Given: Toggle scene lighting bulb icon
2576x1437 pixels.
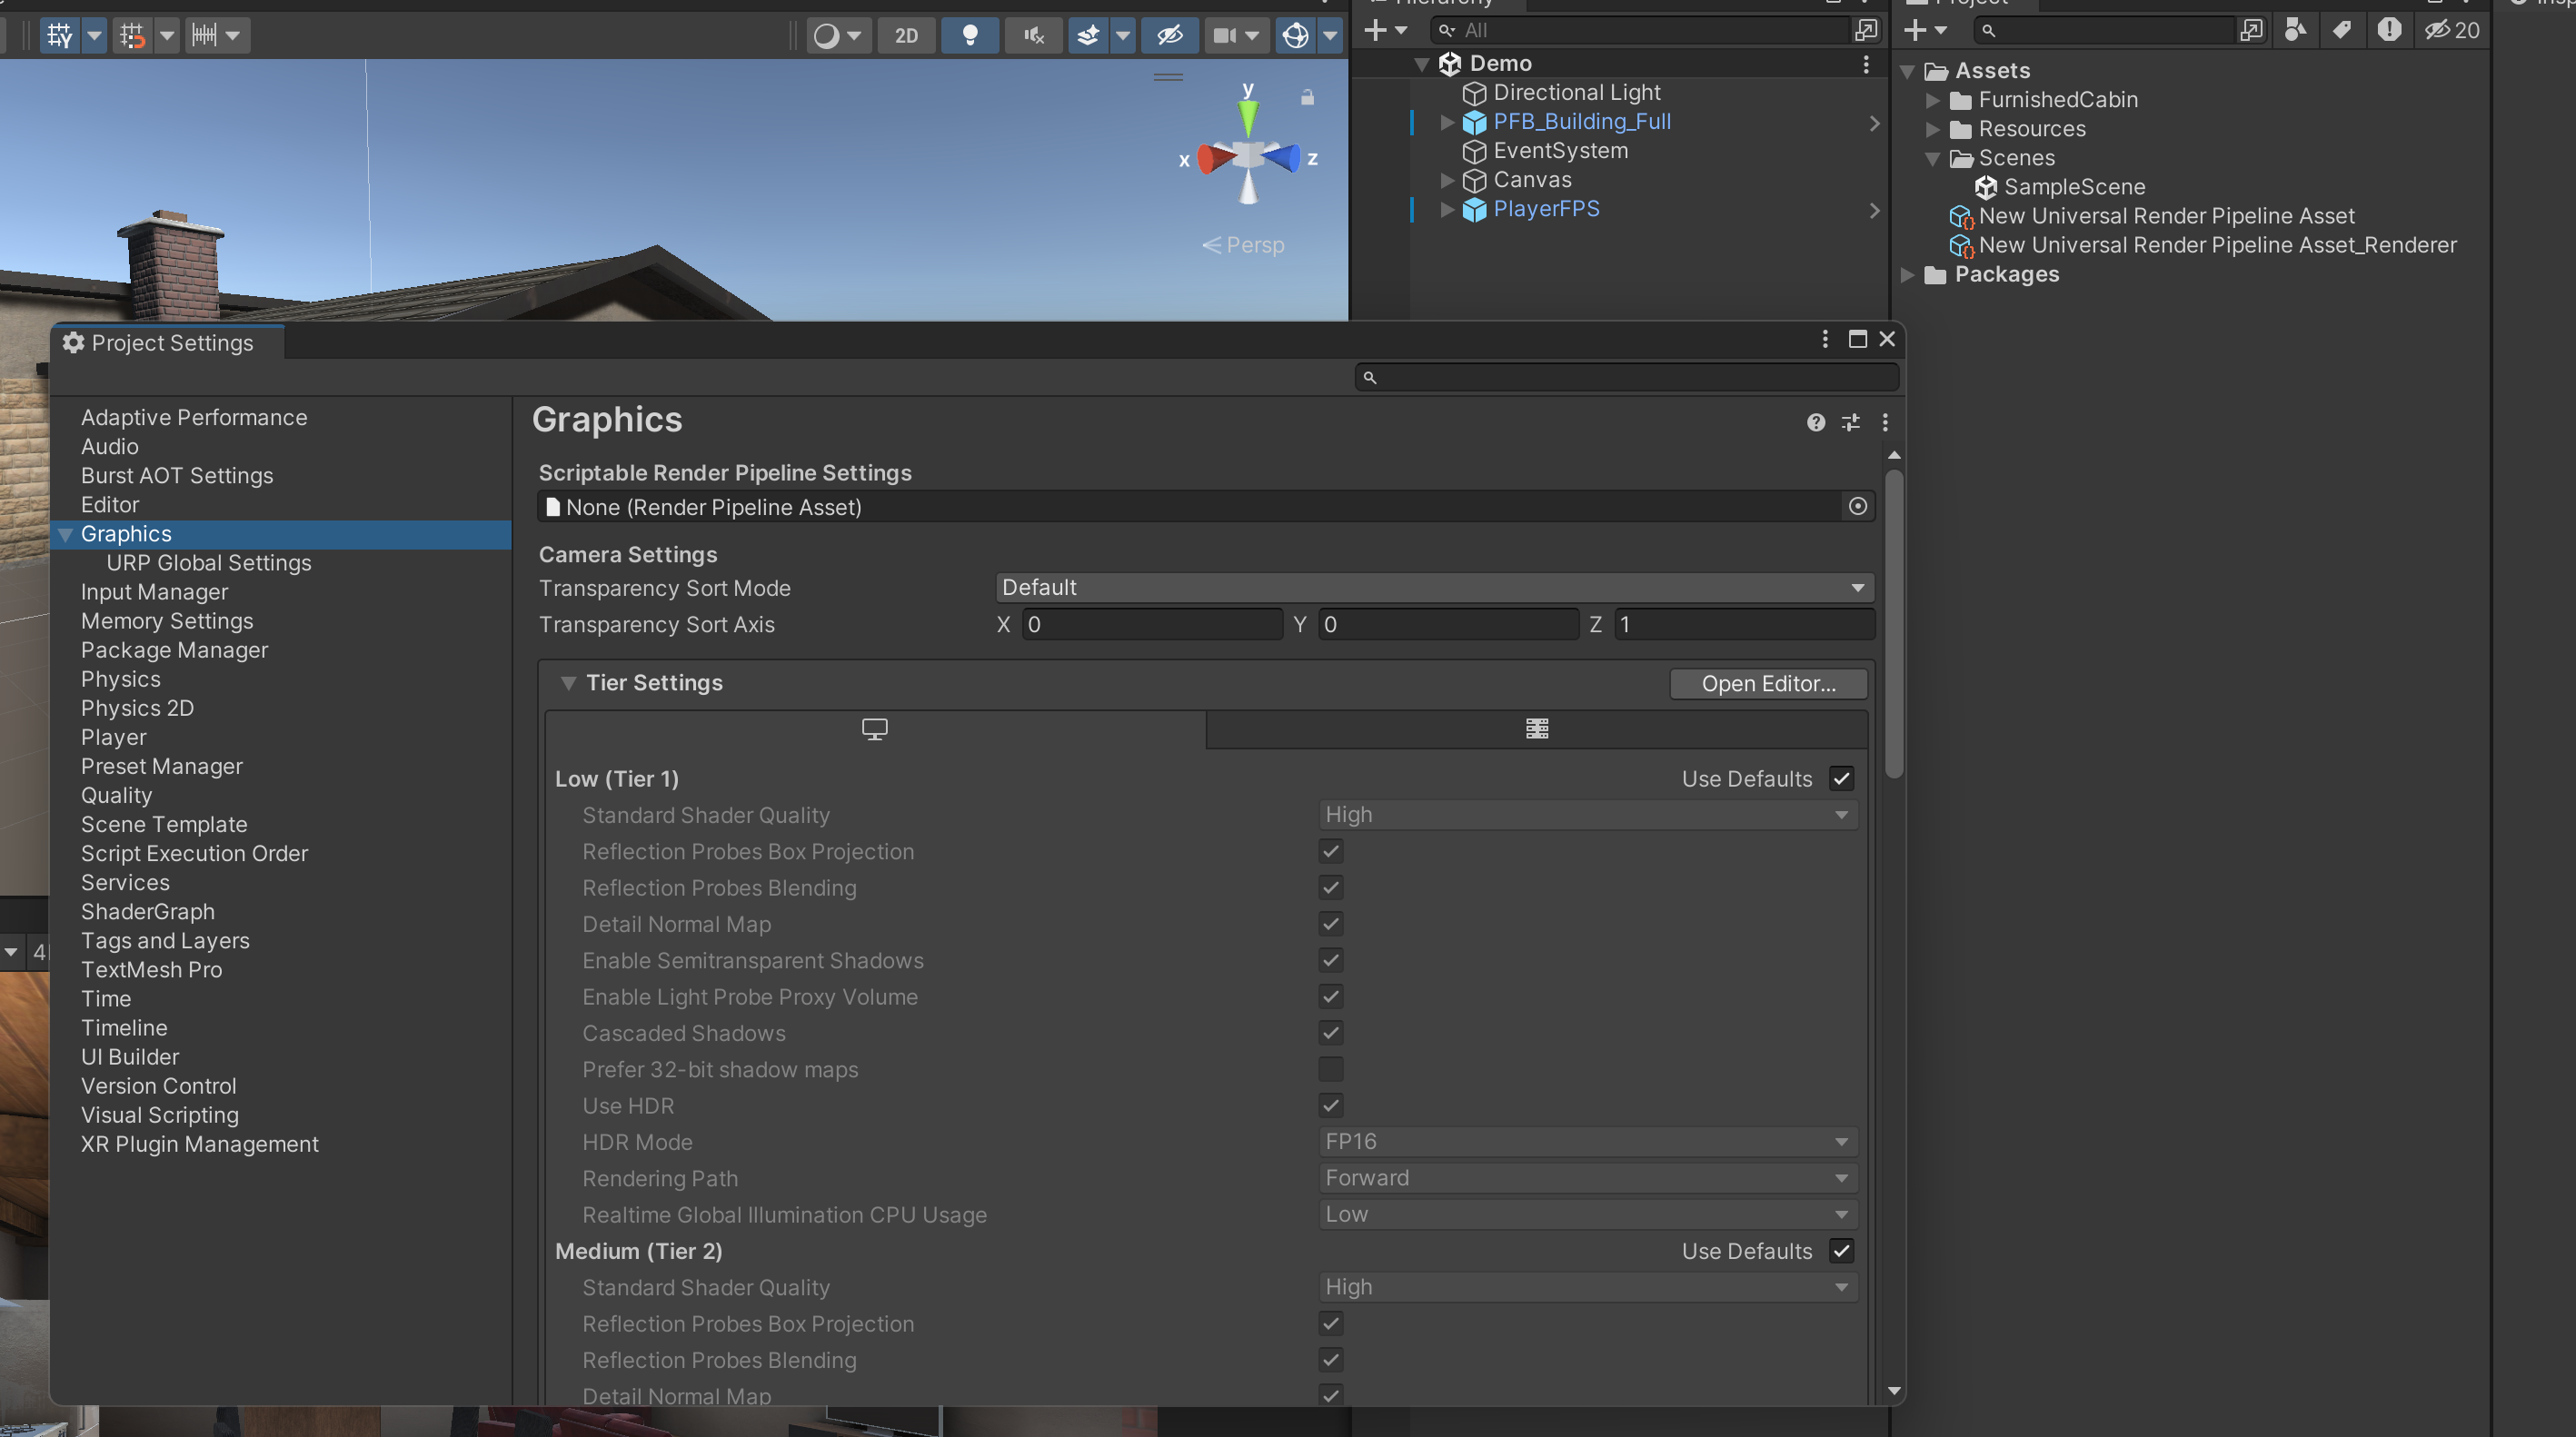Looking at the screenshot, I should (x=969, y=36).
